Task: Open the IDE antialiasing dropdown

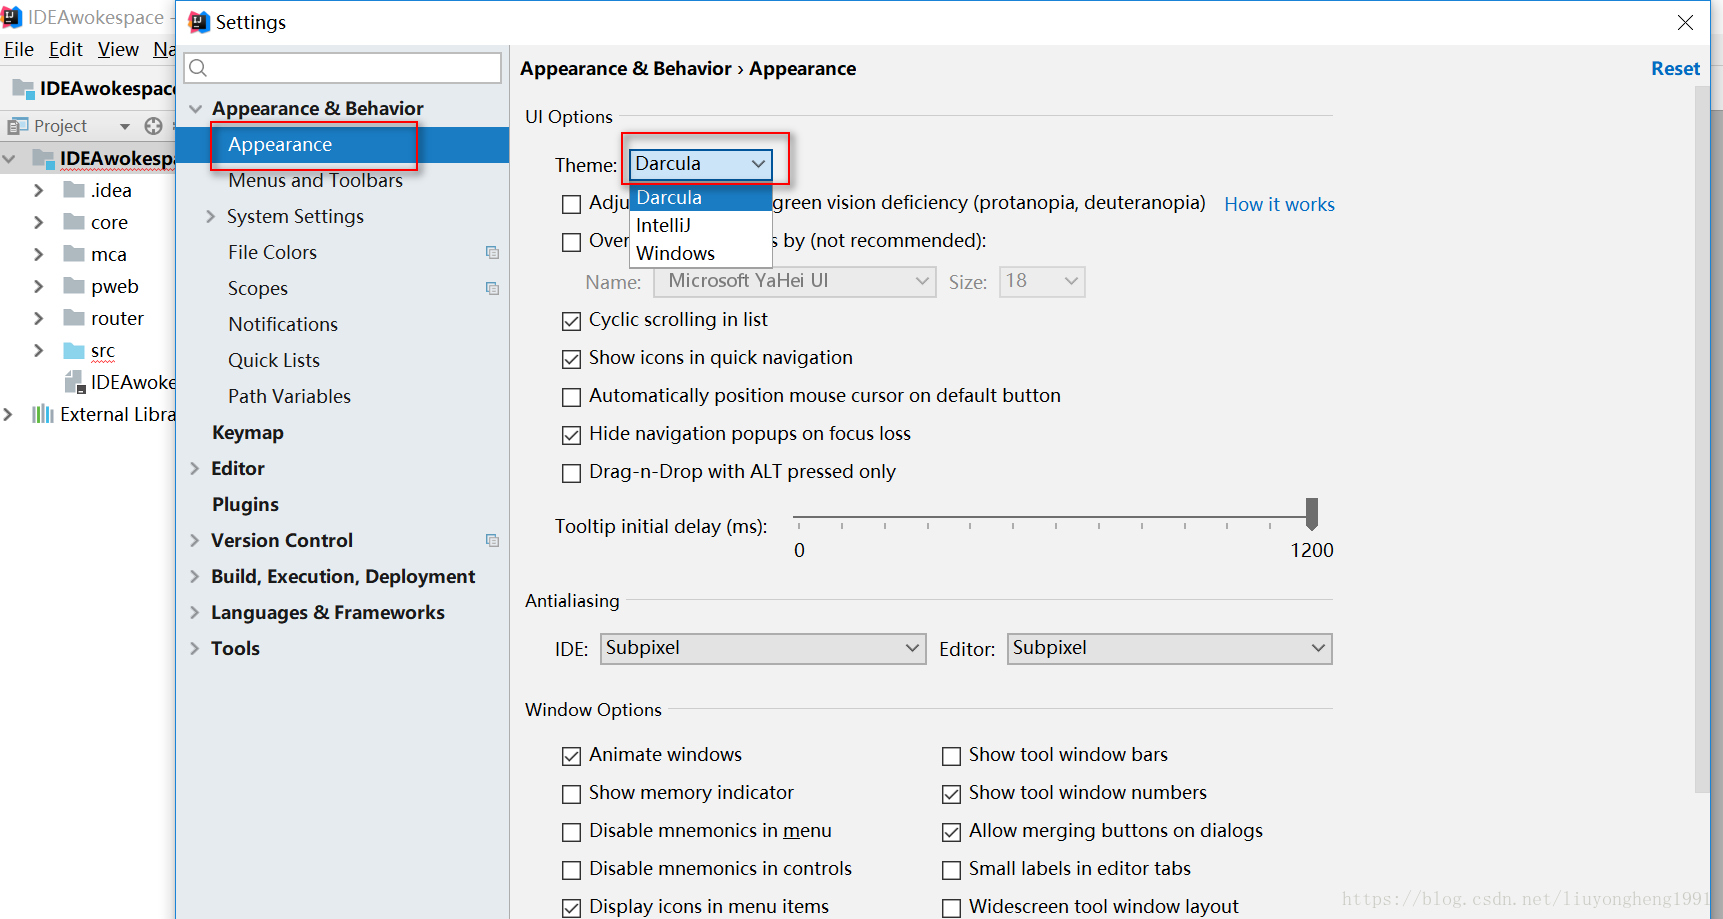Action: click(x=762, y=648)
